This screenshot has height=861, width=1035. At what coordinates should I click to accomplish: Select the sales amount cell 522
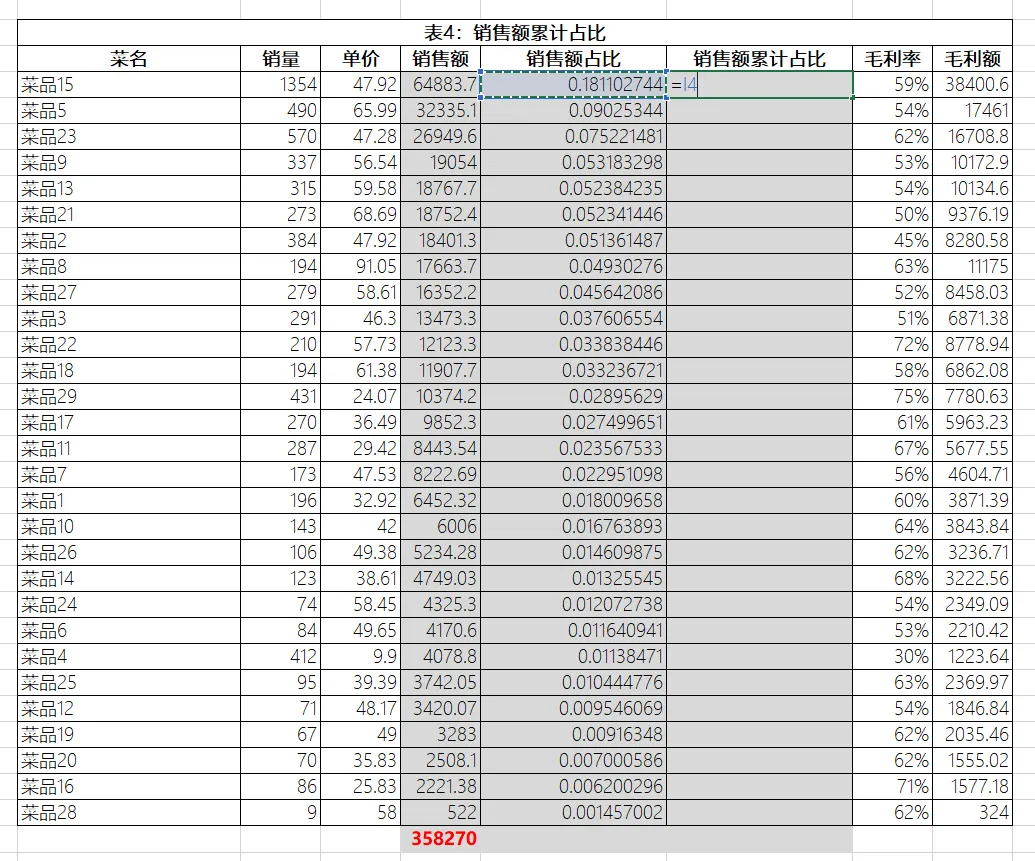point(440,811)
